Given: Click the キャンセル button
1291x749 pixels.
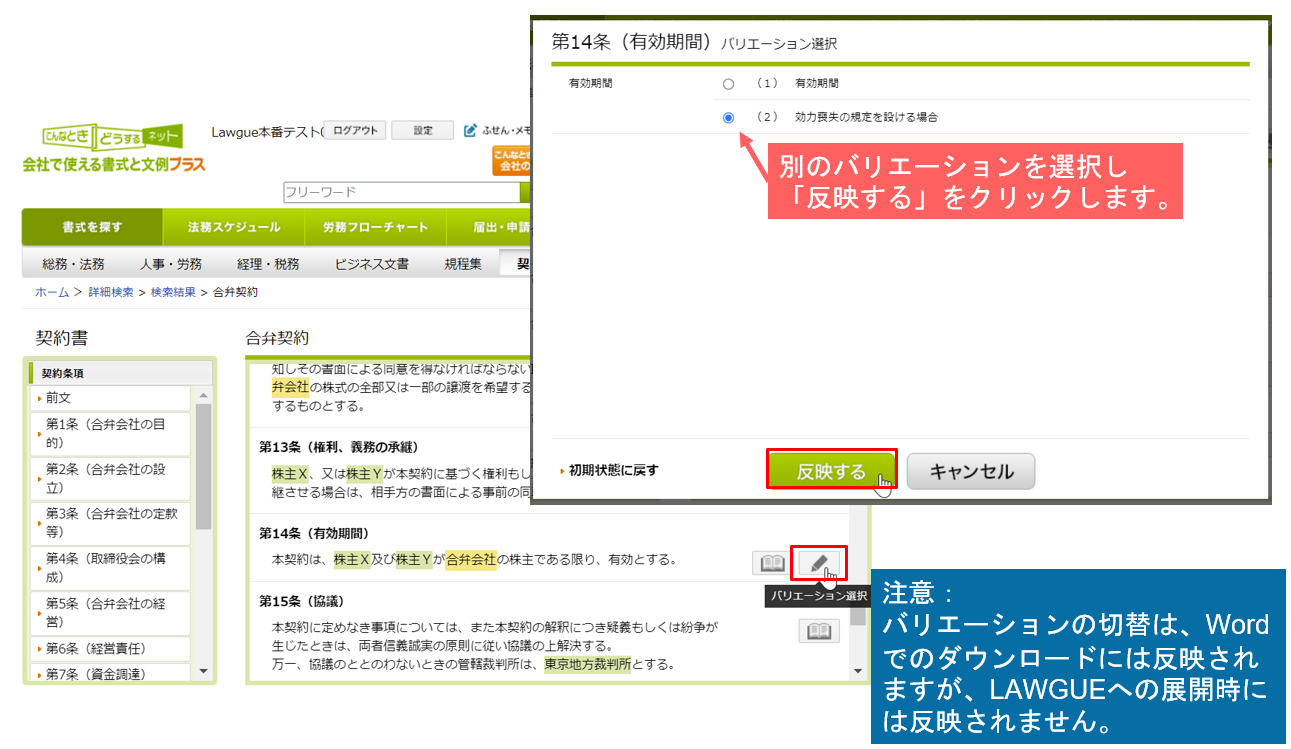Looking at the screenshot, I should click(970, 471).
